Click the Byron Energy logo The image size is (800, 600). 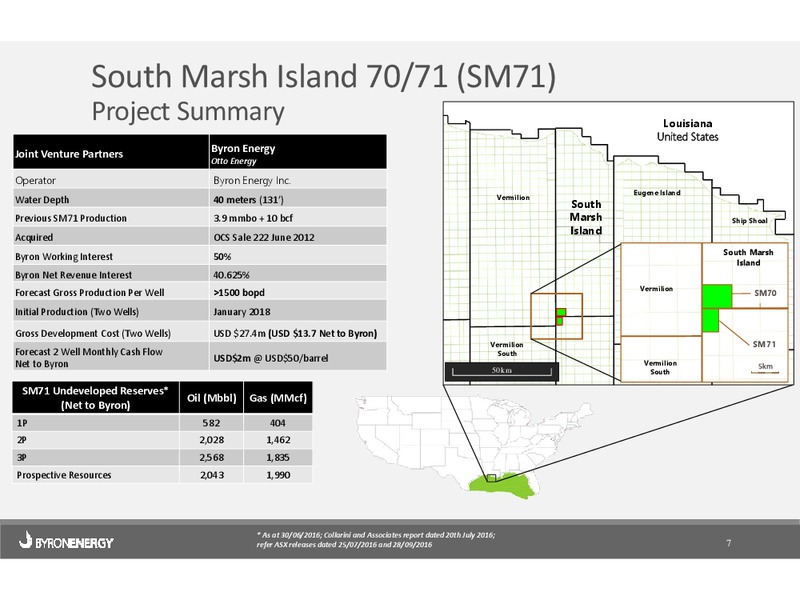point(66,540)
